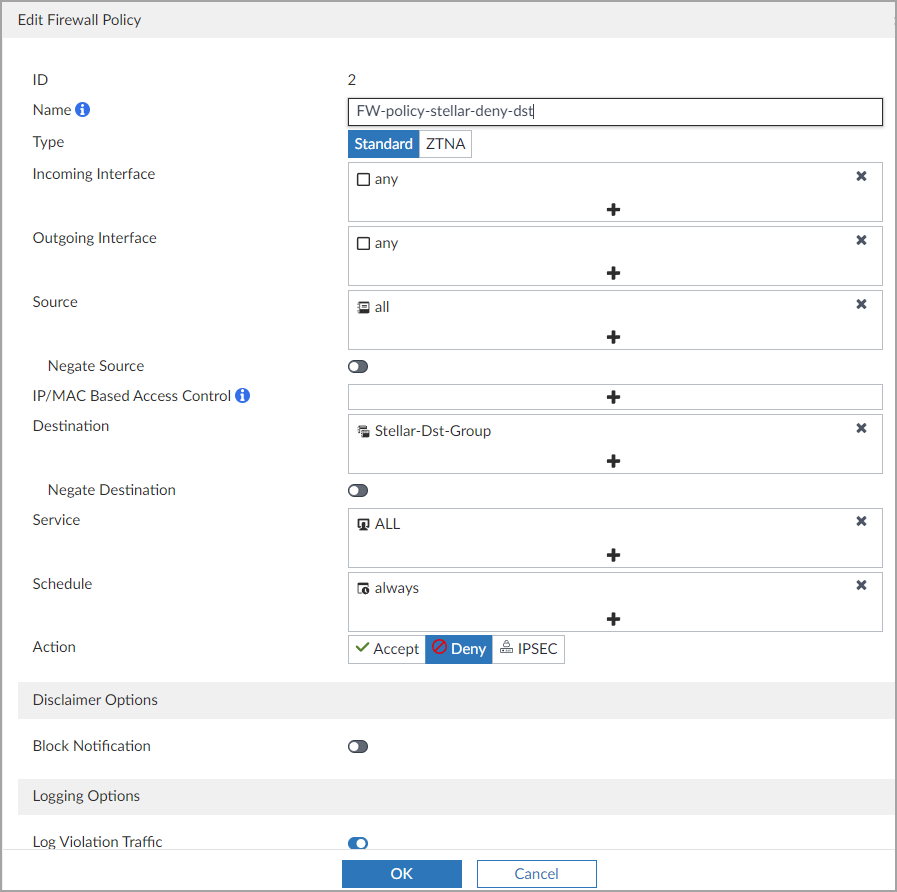Screen dimensions: 897x892
Task: Switch policy Type to ZTNA
Action: 445,144
